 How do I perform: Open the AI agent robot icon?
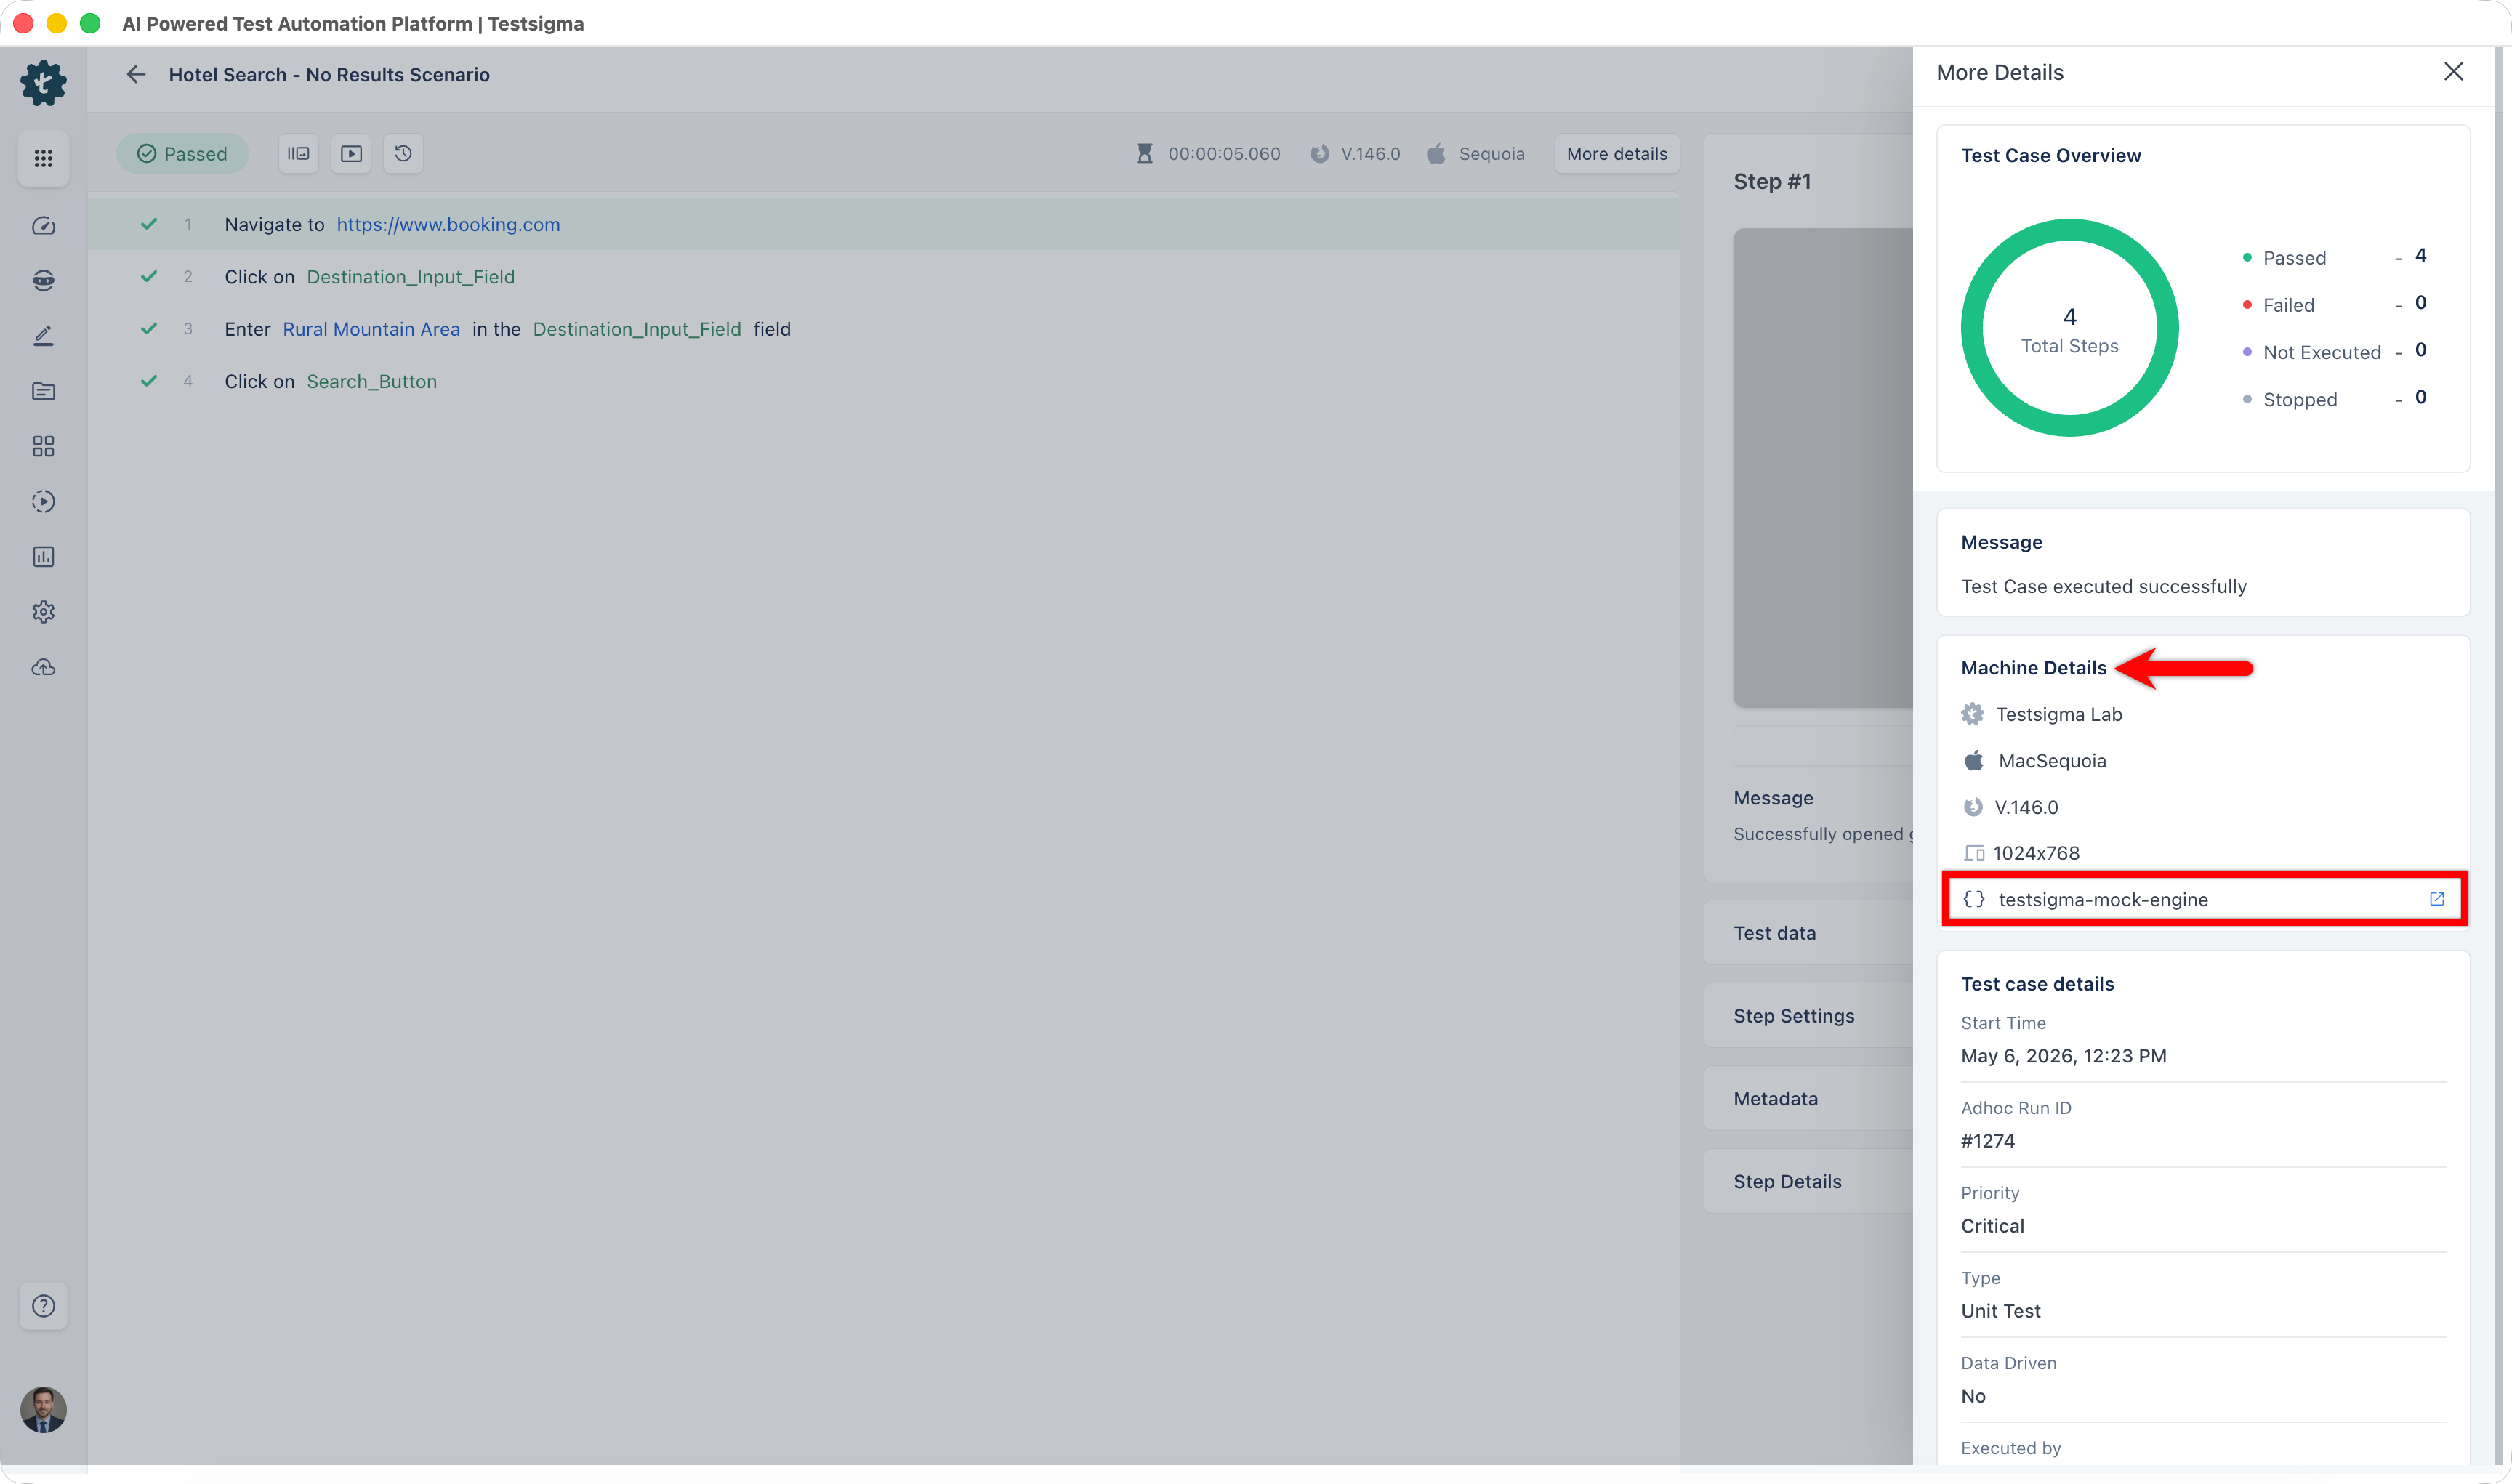point(43,281)
